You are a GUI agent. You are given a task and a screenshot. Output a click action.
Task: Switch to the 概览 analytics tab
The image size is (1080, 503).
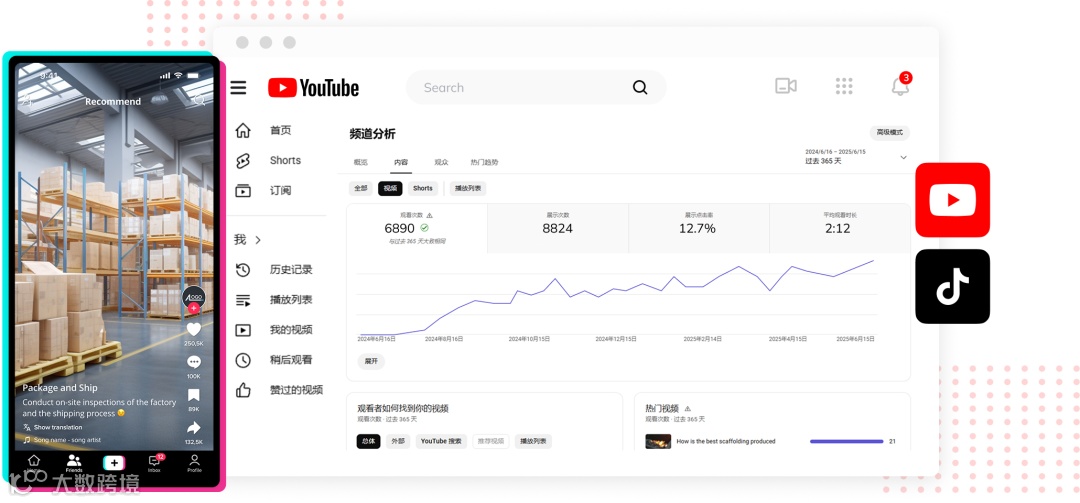pos(361,163)
